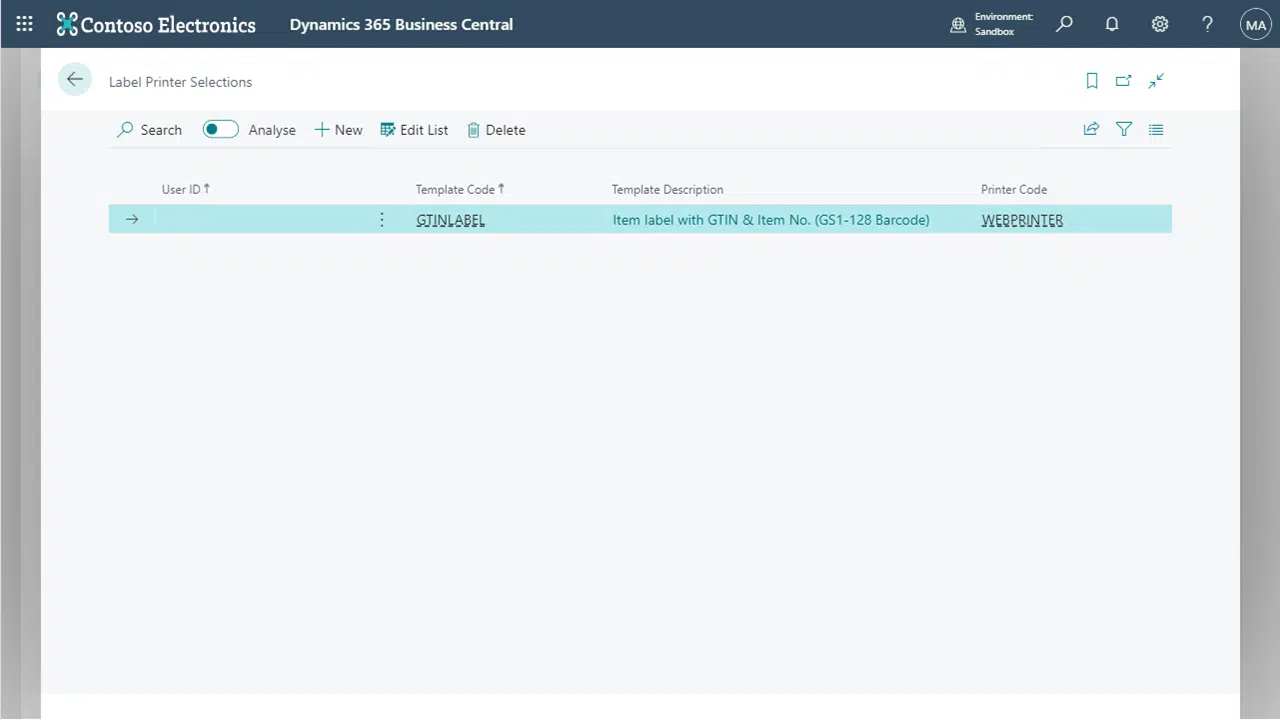Open the Template Code column sort dropdown
Image resolution: width=1280 pixels, height=720 pixels.
(458, 189)
